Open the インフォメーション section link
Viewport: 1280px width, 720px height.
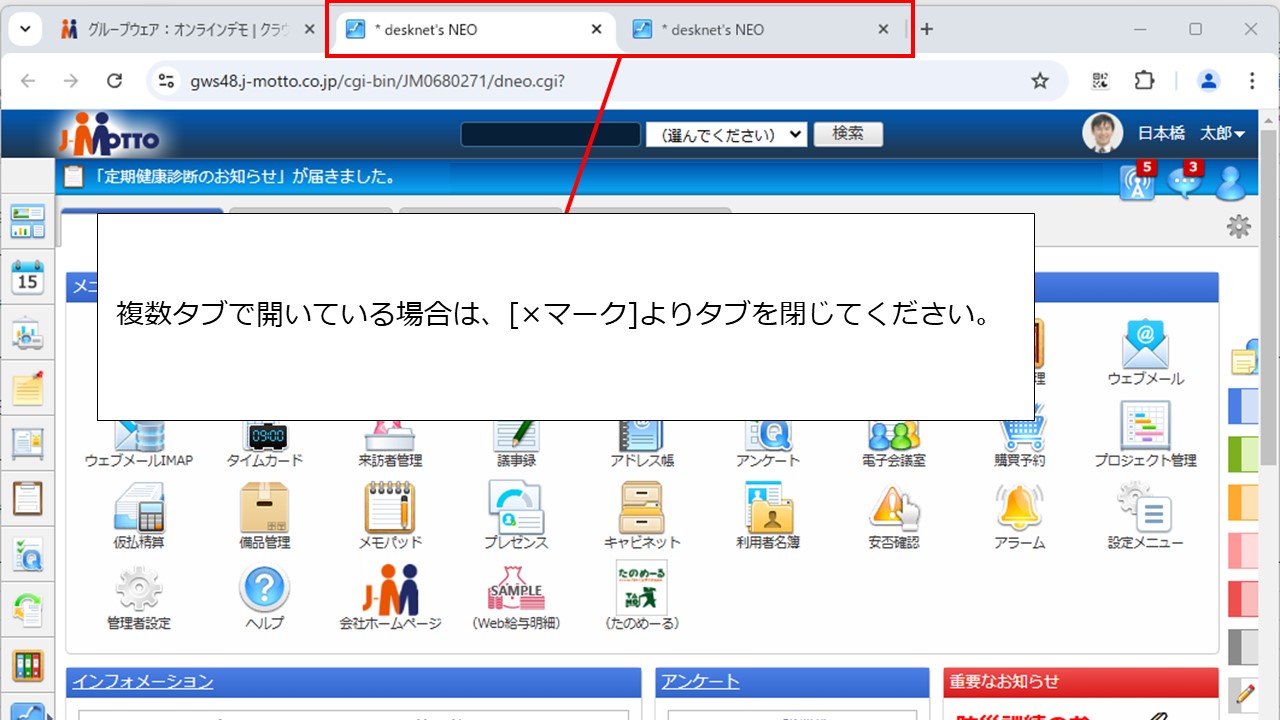pyautogui.click(x=143, y=681)
